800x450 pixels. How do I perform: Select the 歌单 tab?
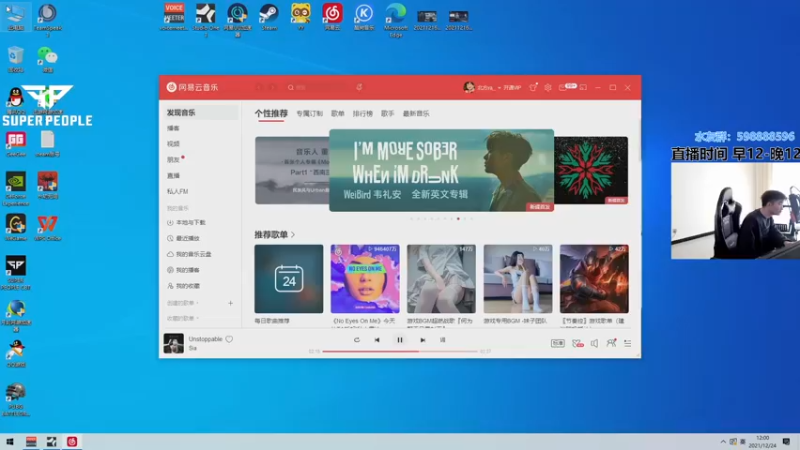pyautogui.click(x=338, y=113)
